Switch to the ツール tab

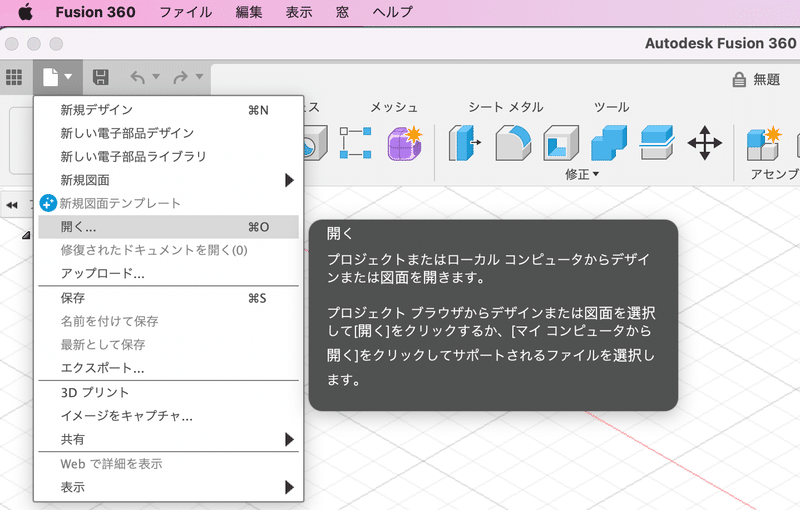[611, 107]
